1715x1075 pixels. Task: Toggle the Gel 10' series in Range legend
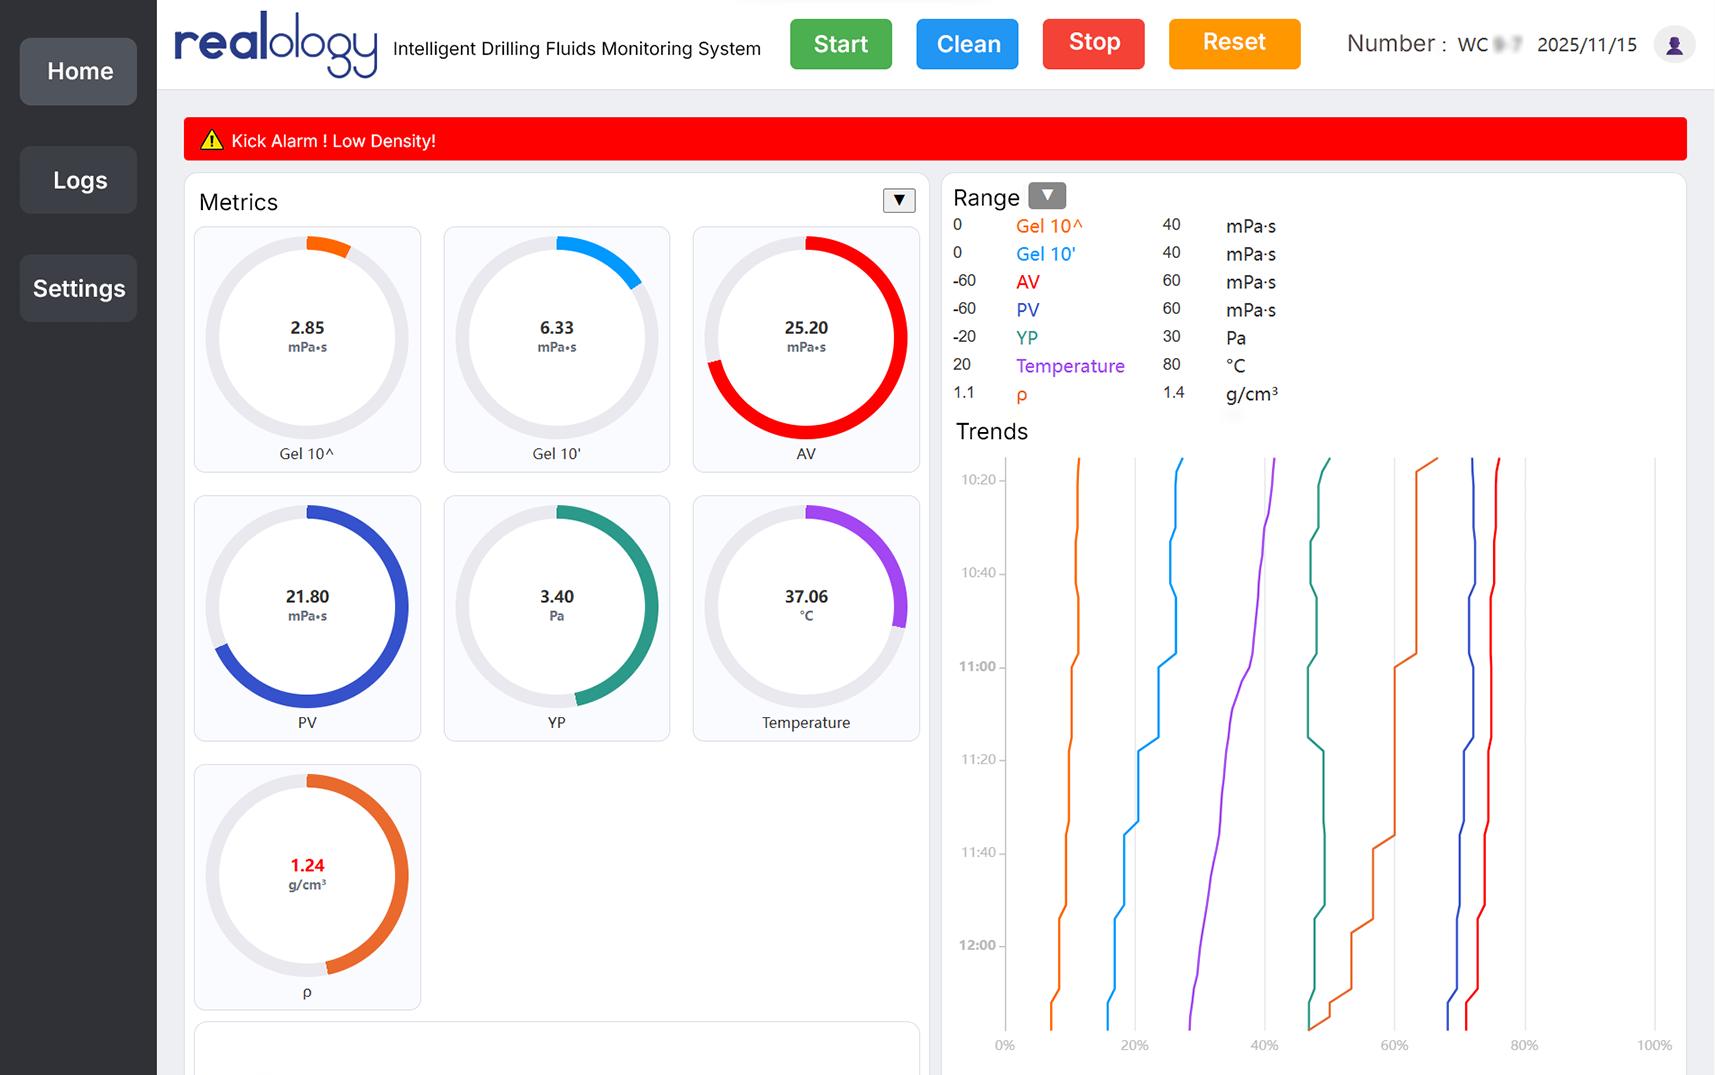1045,254
